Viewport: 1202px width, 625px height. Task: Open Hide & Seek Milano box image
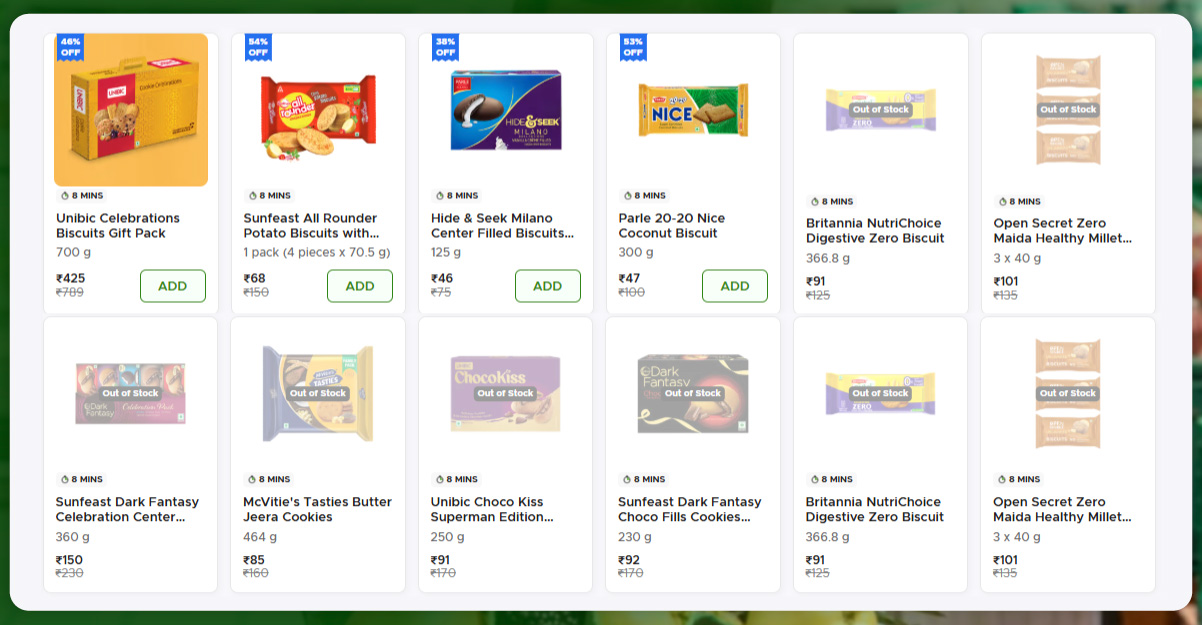click(x=505, y=111)
